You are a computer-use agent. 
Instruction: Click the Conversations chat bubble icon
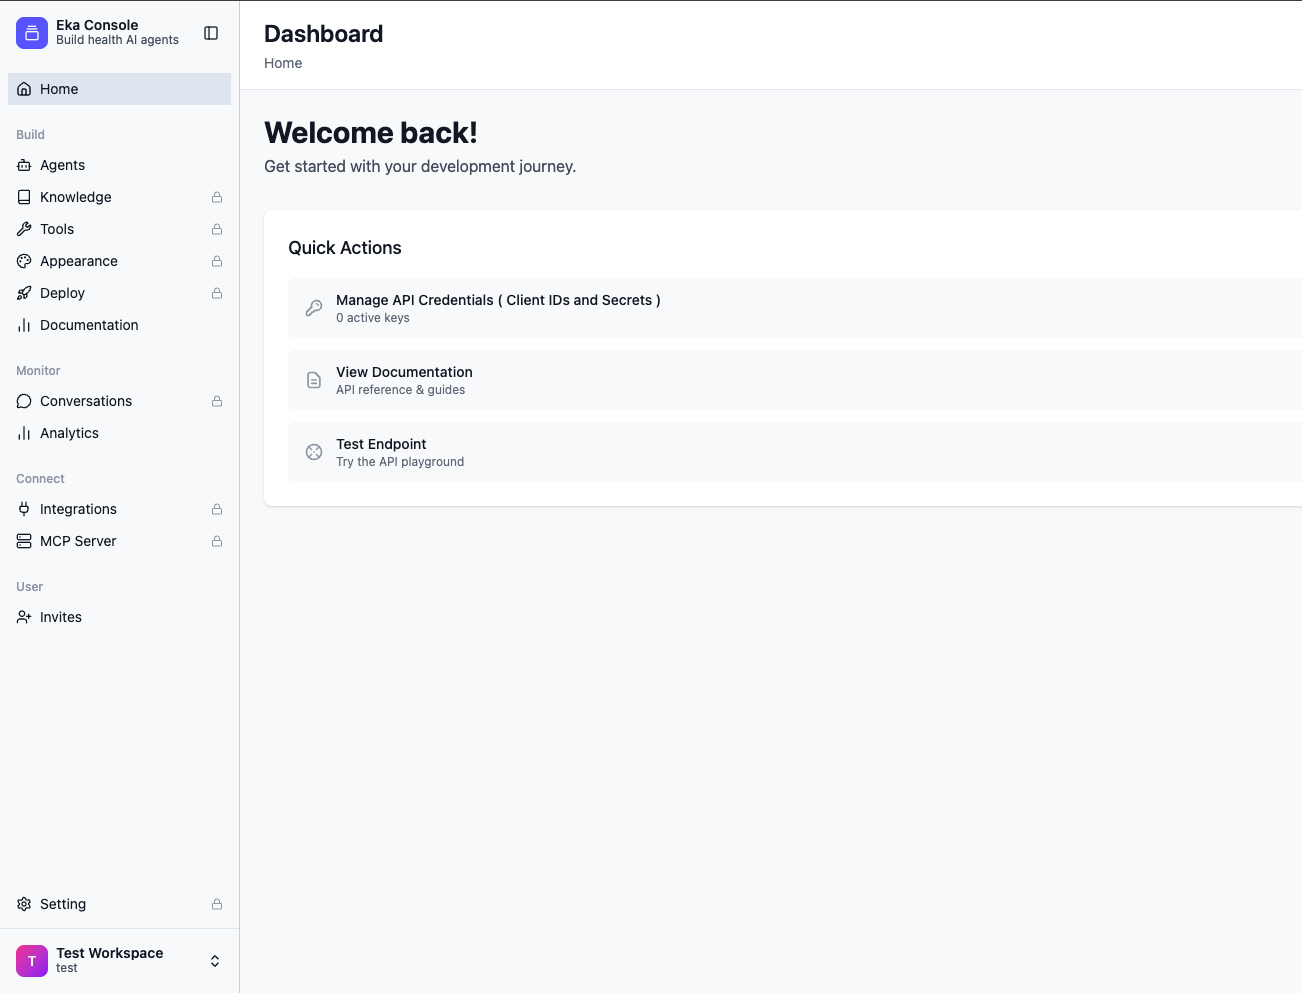(x=24, y=401)
